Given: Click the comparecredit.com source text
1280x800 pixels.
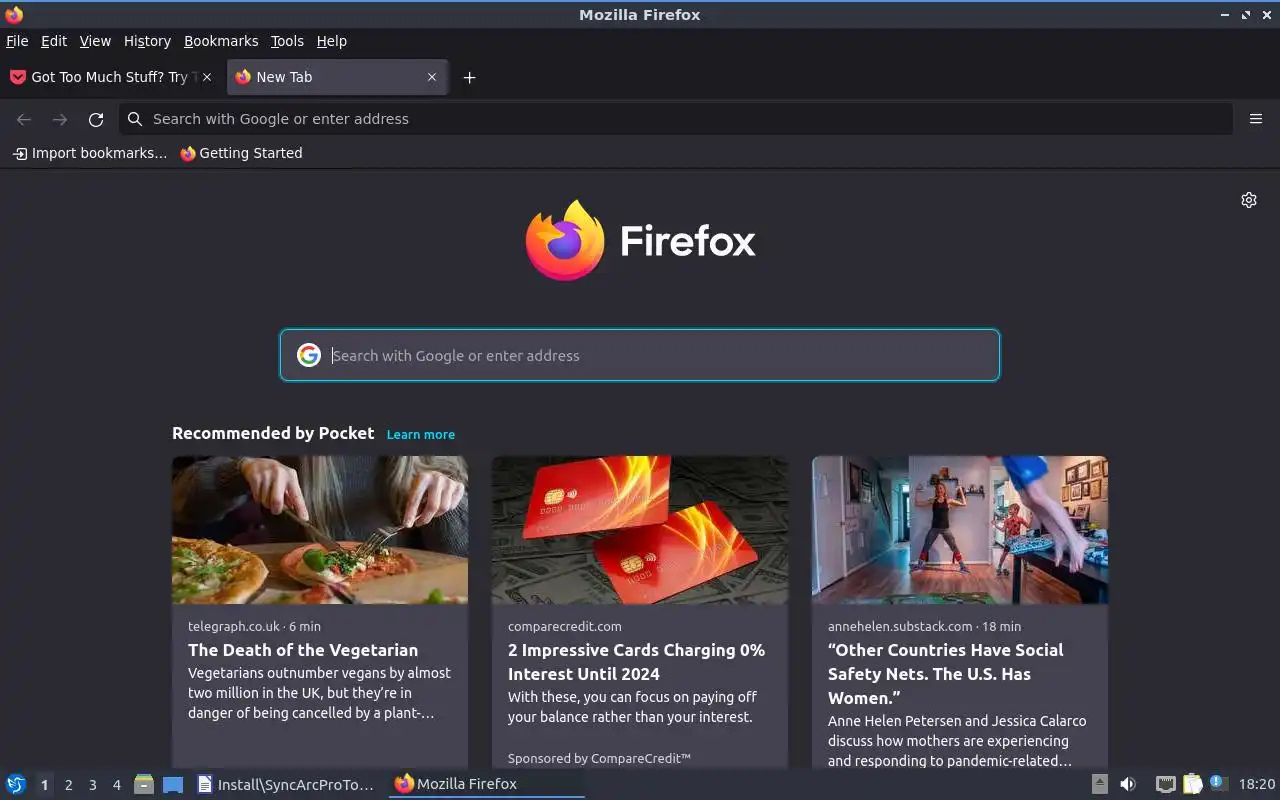Looking at the screenshot, I should pos(565,626).
